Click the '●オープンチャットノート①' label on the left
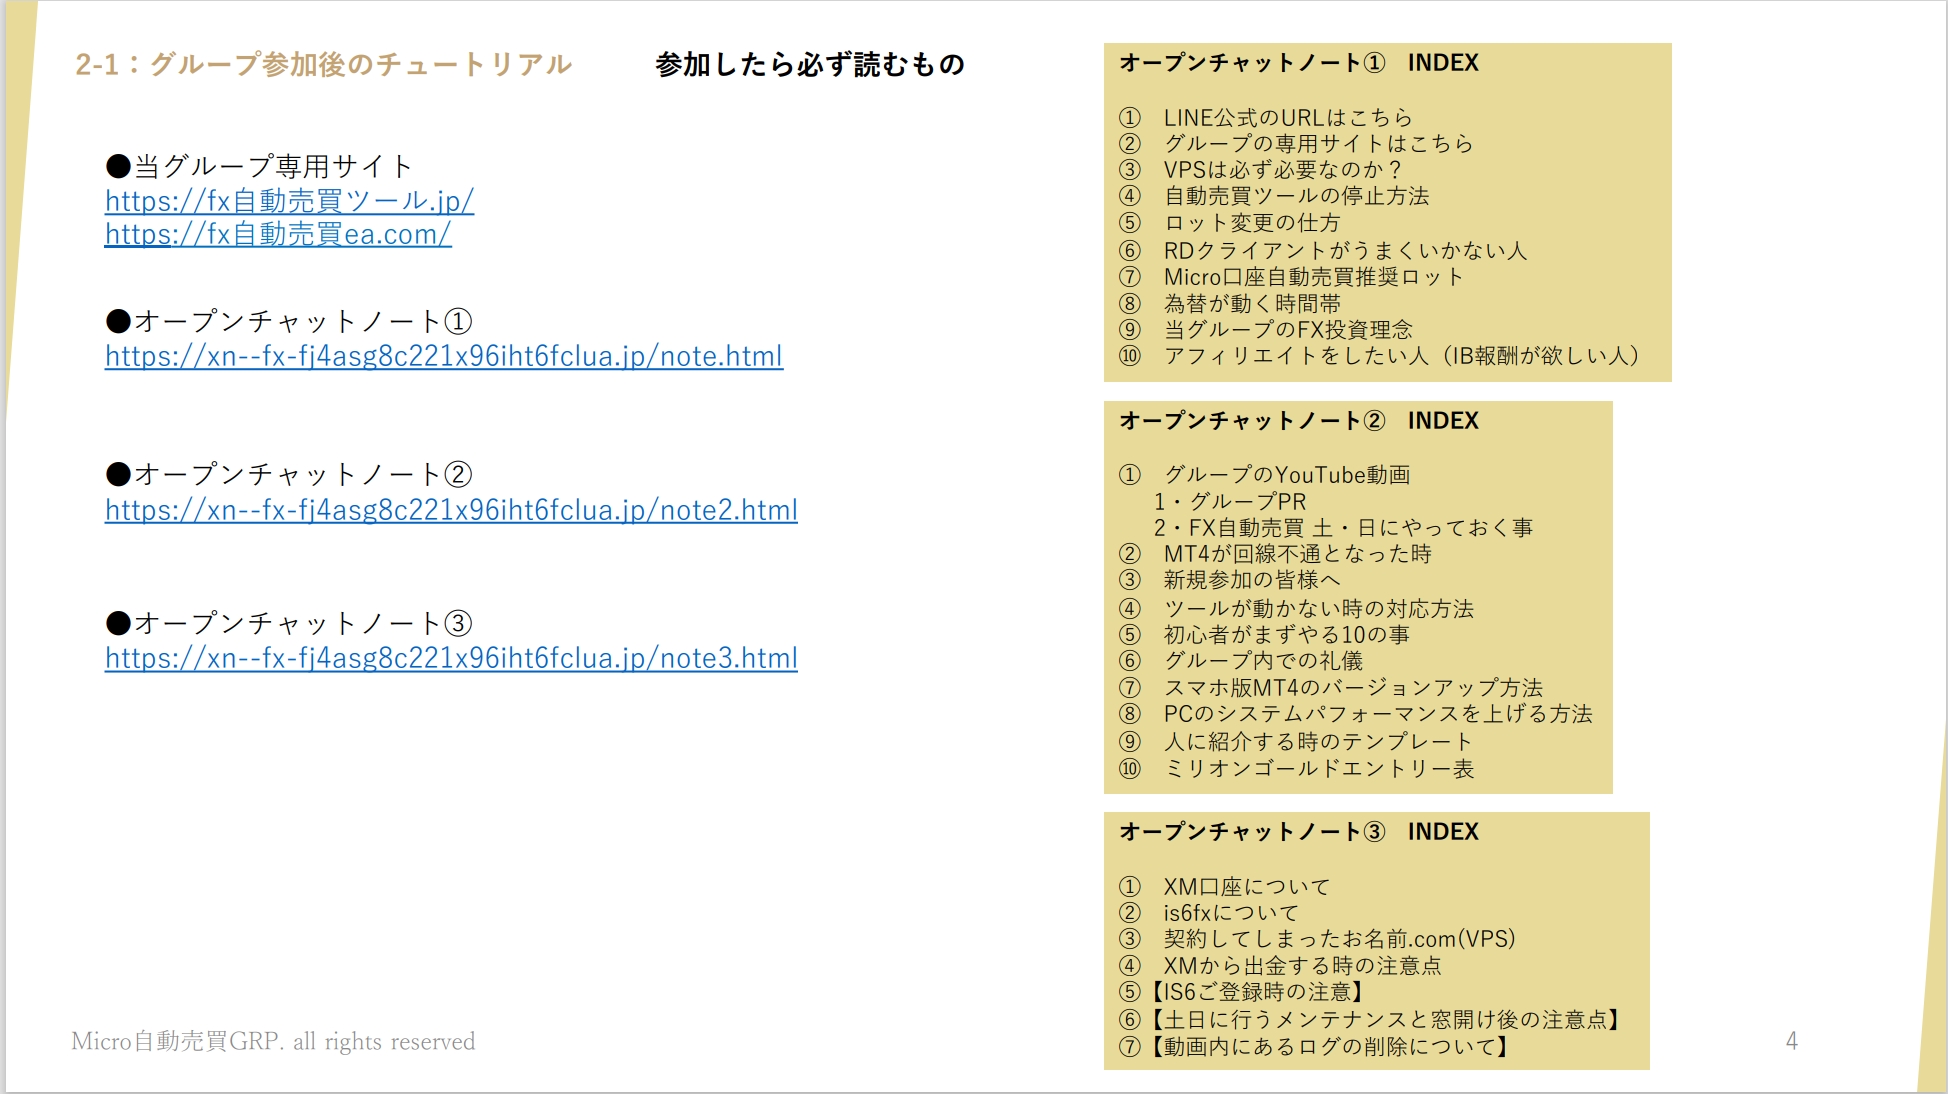This screenshot has width=1948, height=1094. tap(289, 321)
